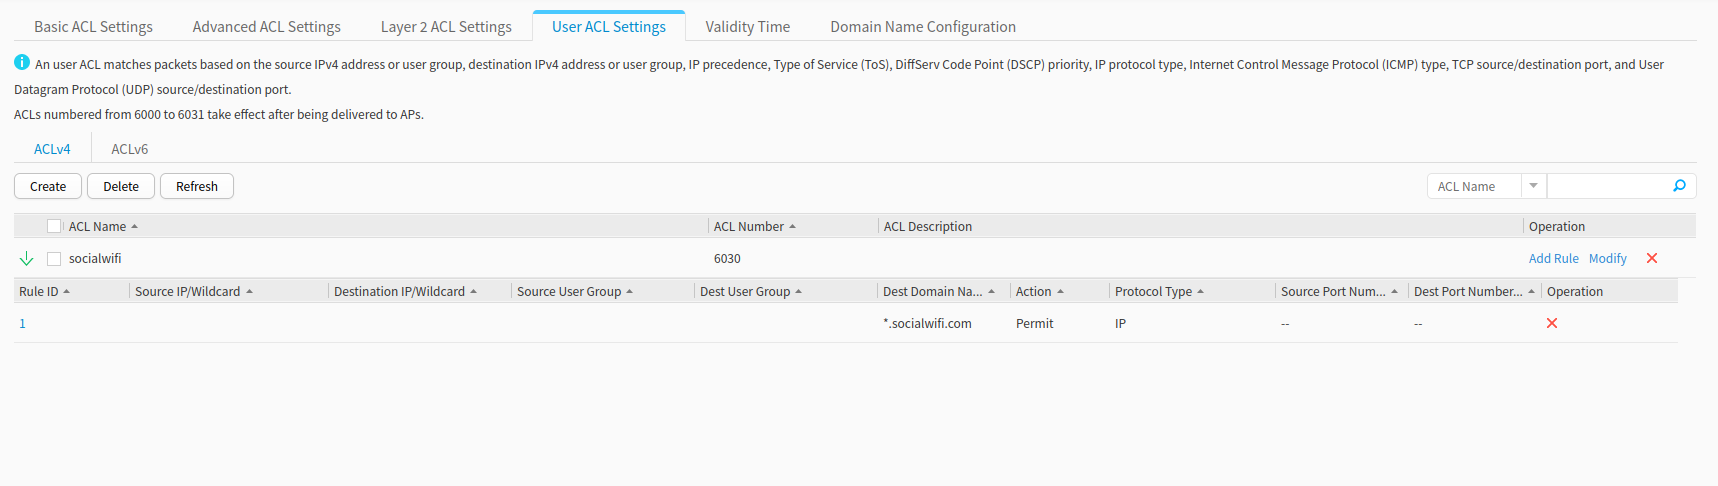This screenshot has width=1718, height=486.
Task: Open the ACLv6 sub-tab
Action: coord(130,149)
